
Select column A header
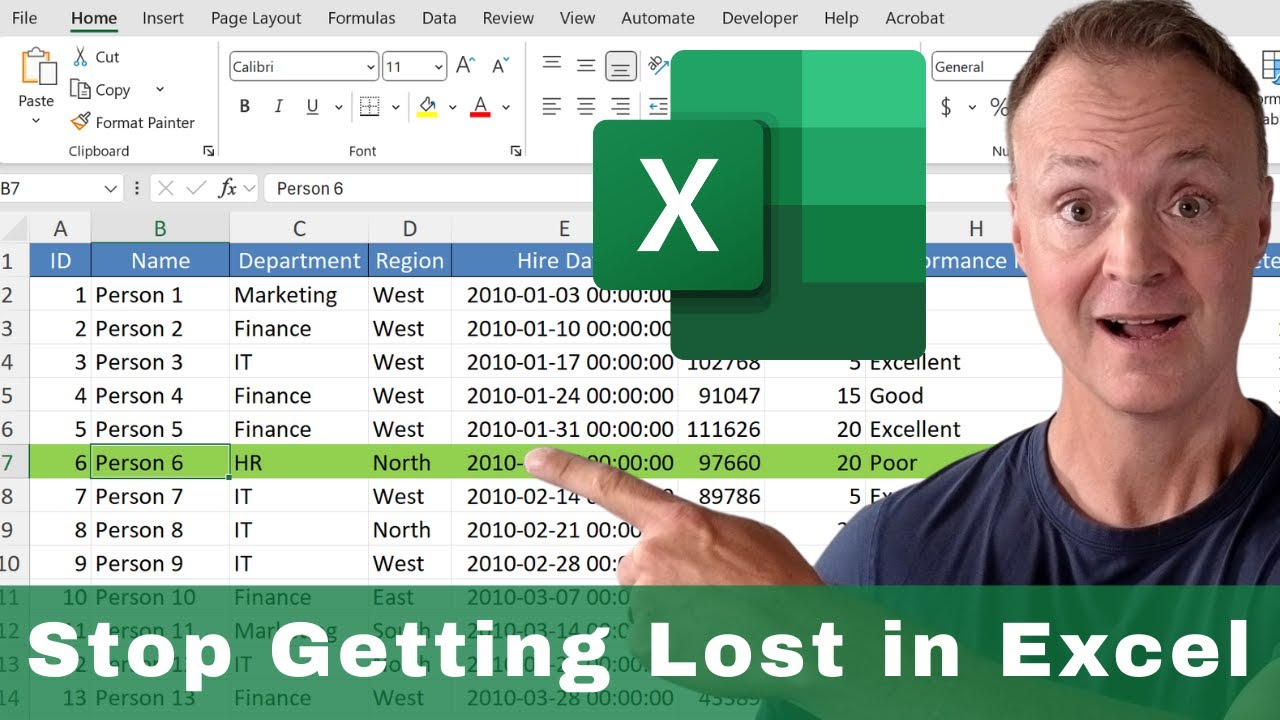pyautogui.click(x=60, y=229)
